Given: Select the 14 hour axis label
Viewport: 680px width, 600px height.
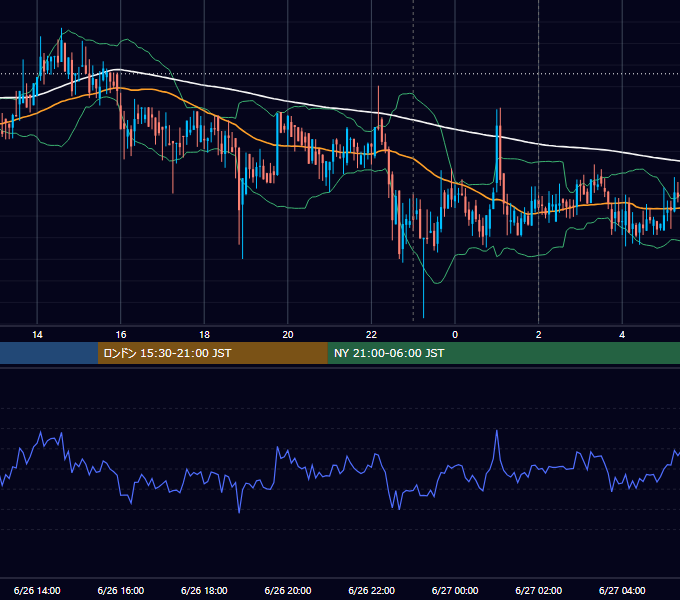Looking at the screenshot, I should [37, 335].
